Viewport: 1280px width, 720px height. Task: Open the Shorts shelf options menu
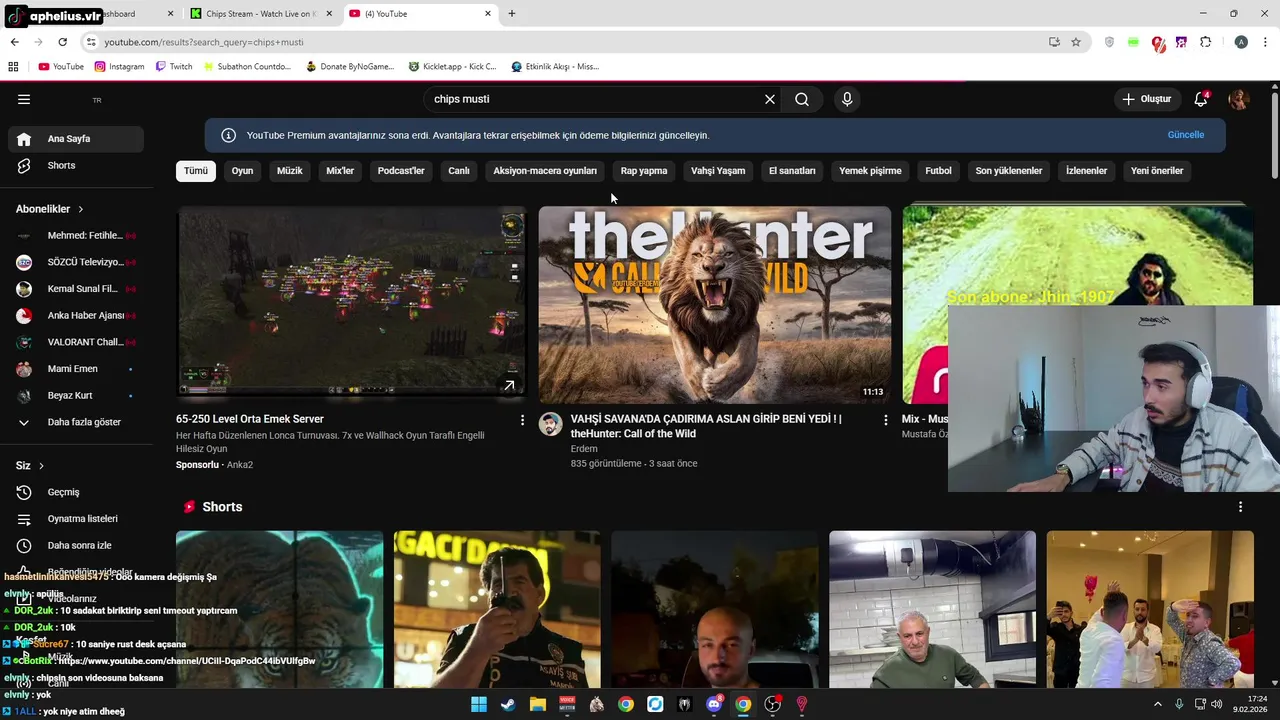[1240, 507]
